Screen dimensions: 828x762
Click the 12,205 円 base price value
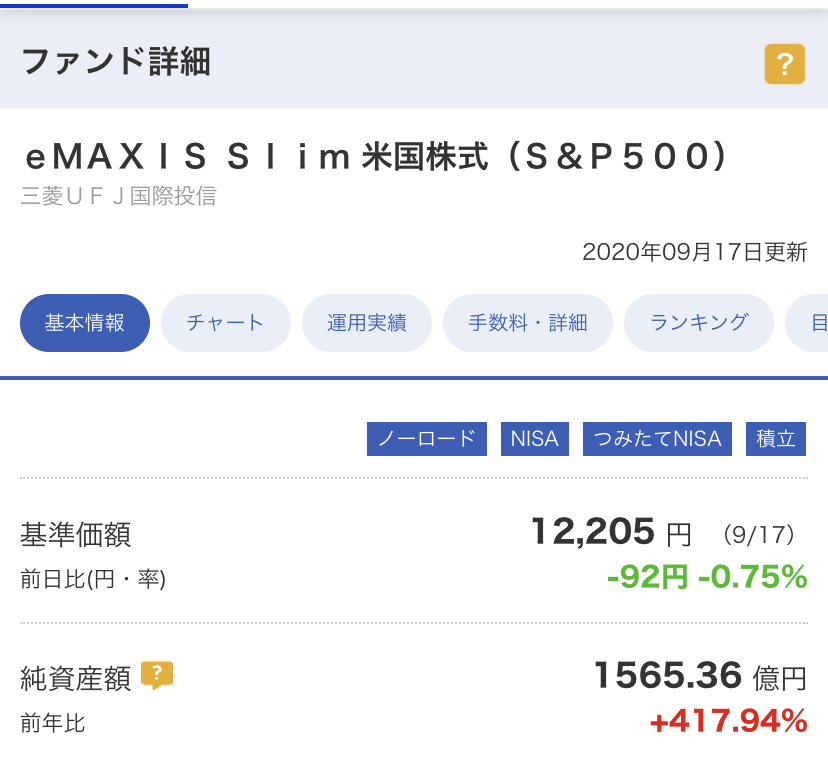pyautogui.click(x=611, y=532)
